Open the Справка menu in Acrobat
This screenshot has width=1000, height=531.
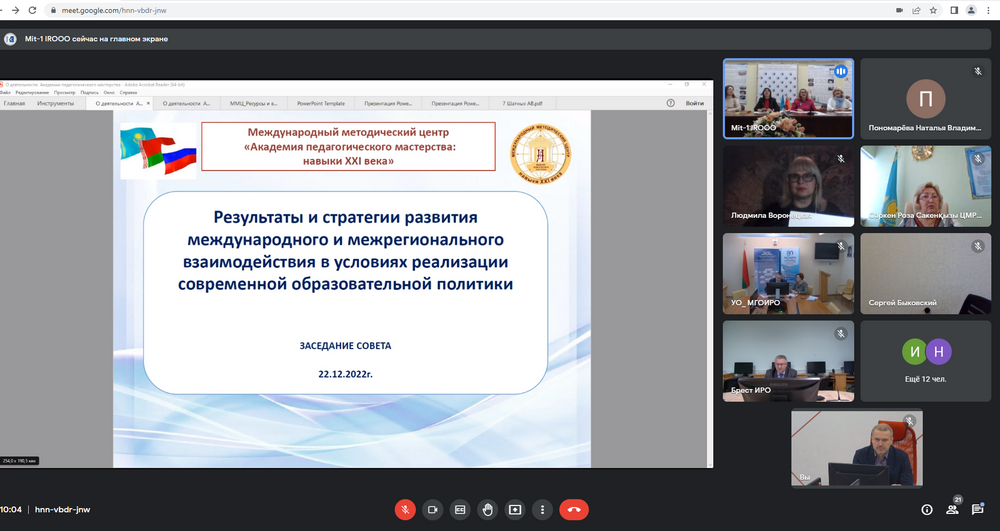[128, 92]
